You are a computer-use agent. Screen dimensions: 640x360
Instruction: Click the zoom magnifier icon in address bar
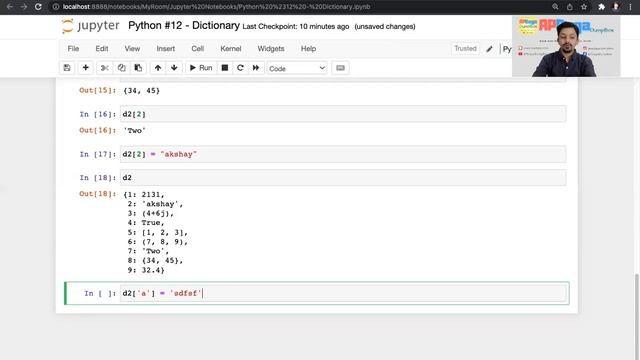(x=555, y=7)
